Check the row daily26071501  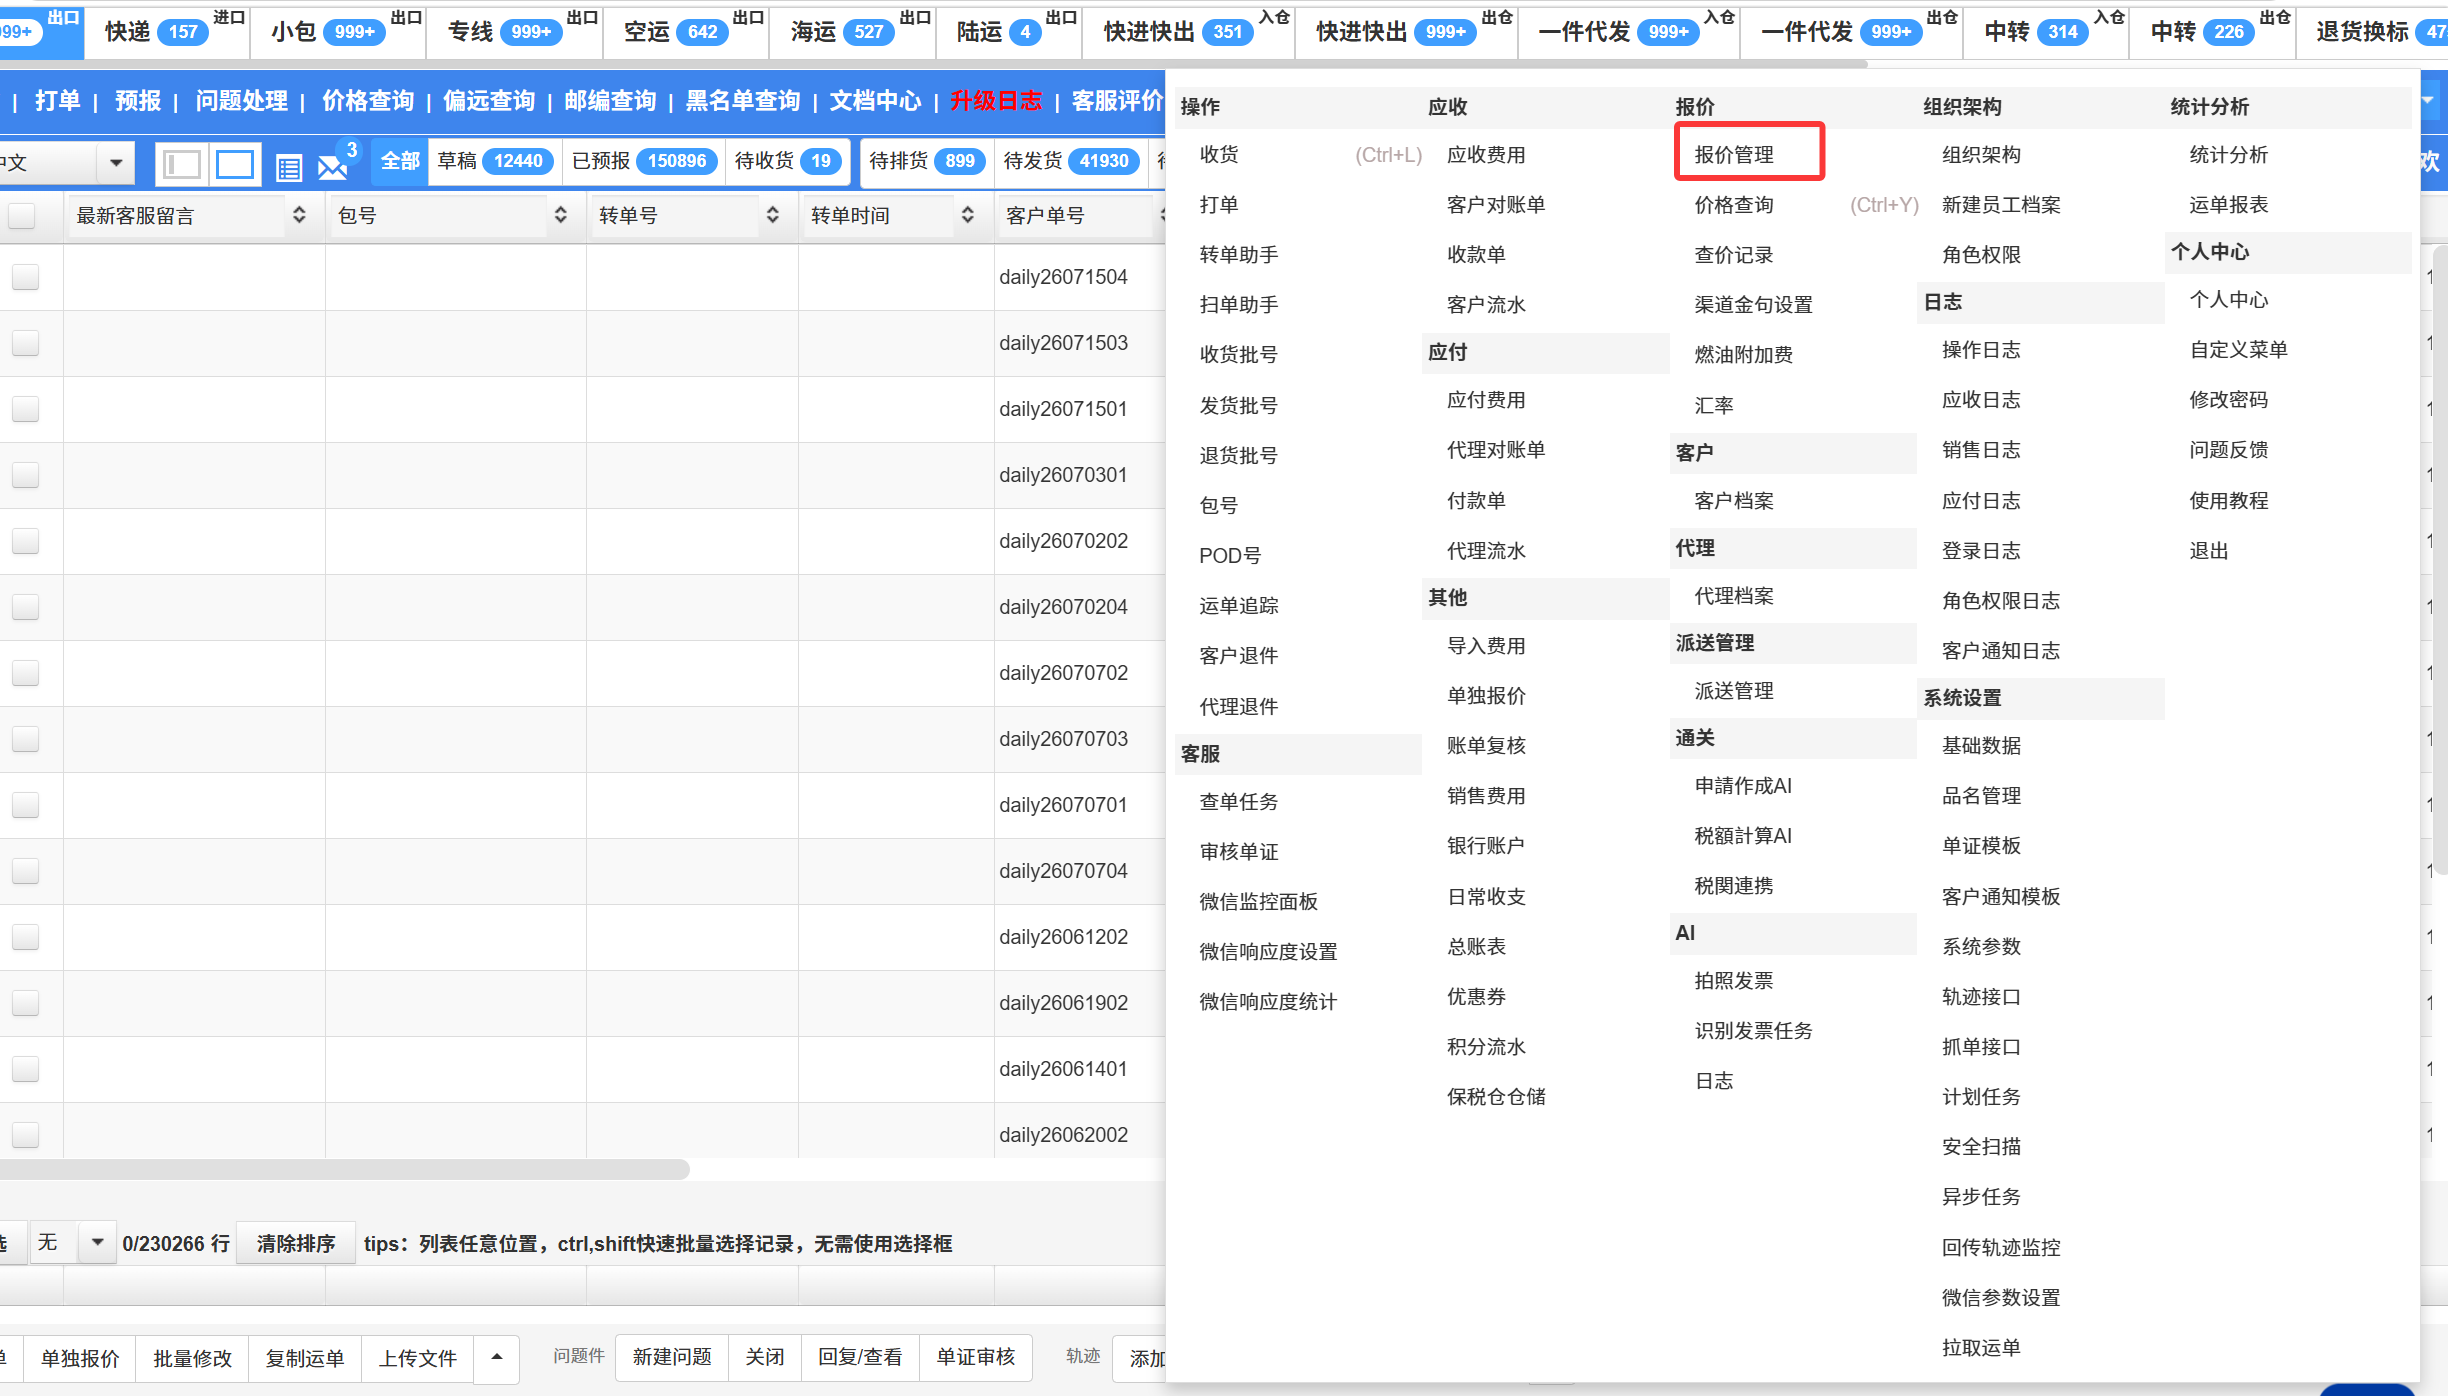pos(25,409)
